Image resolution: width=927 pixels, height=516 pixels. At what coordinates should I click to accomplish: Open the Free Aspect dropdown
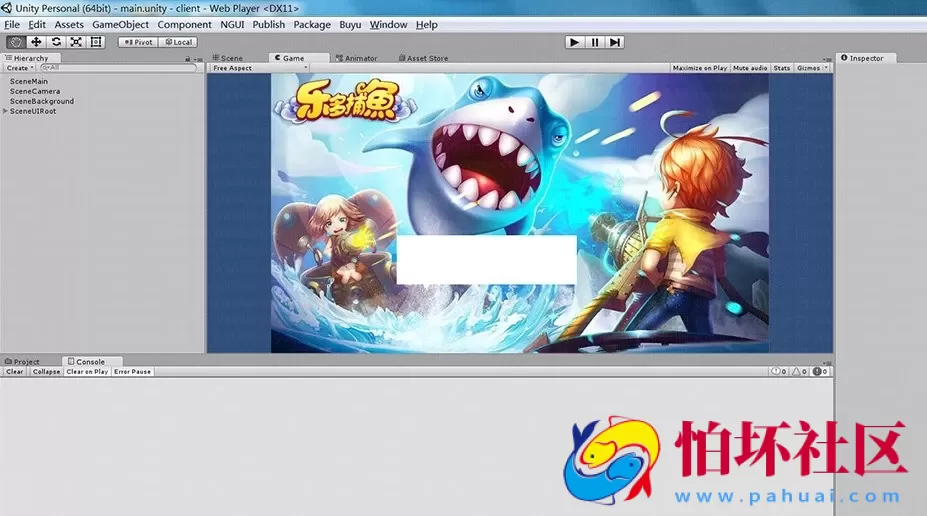[260, 68]
